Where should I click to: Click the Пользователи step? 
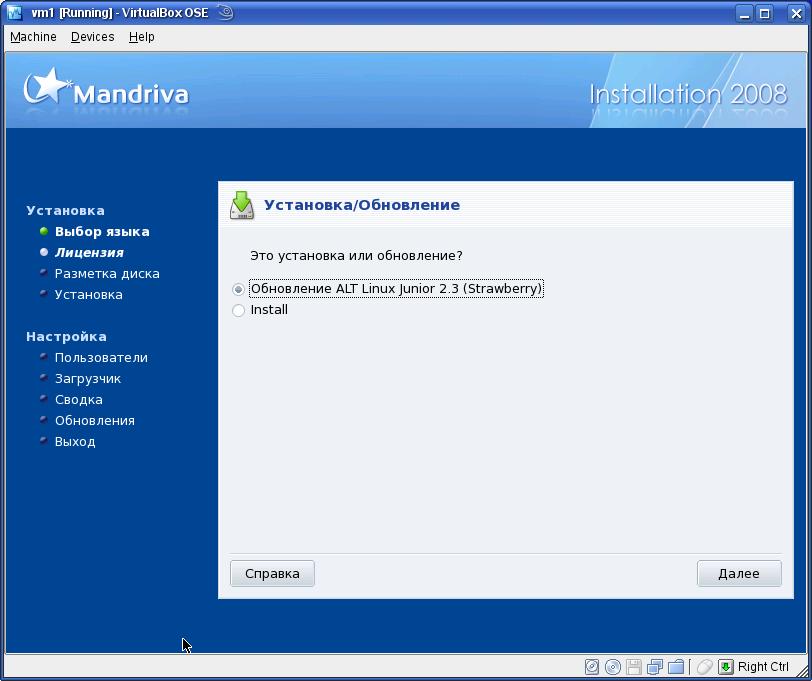[x=102, y=358]
